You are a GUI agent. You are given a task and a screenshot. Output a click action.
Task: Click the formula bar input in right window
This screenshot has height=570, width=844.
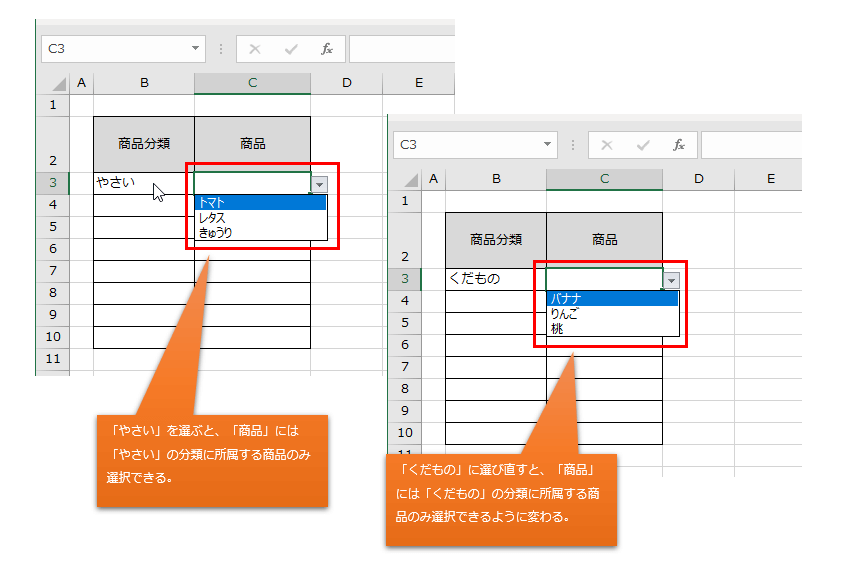click(x=750, y=145)
